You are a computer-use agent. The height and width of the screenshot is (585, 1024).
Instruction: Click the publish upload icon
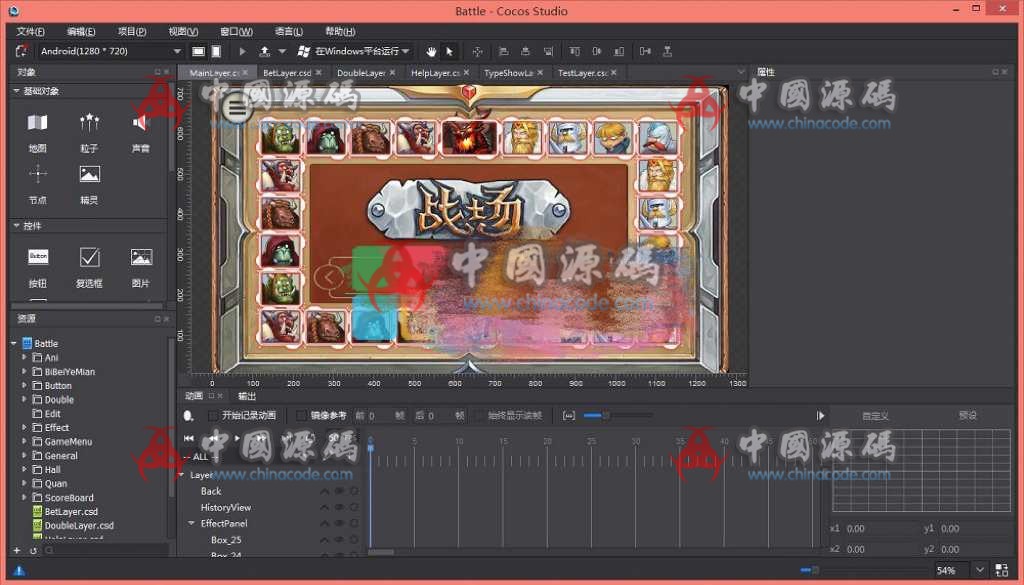(264, 51)
